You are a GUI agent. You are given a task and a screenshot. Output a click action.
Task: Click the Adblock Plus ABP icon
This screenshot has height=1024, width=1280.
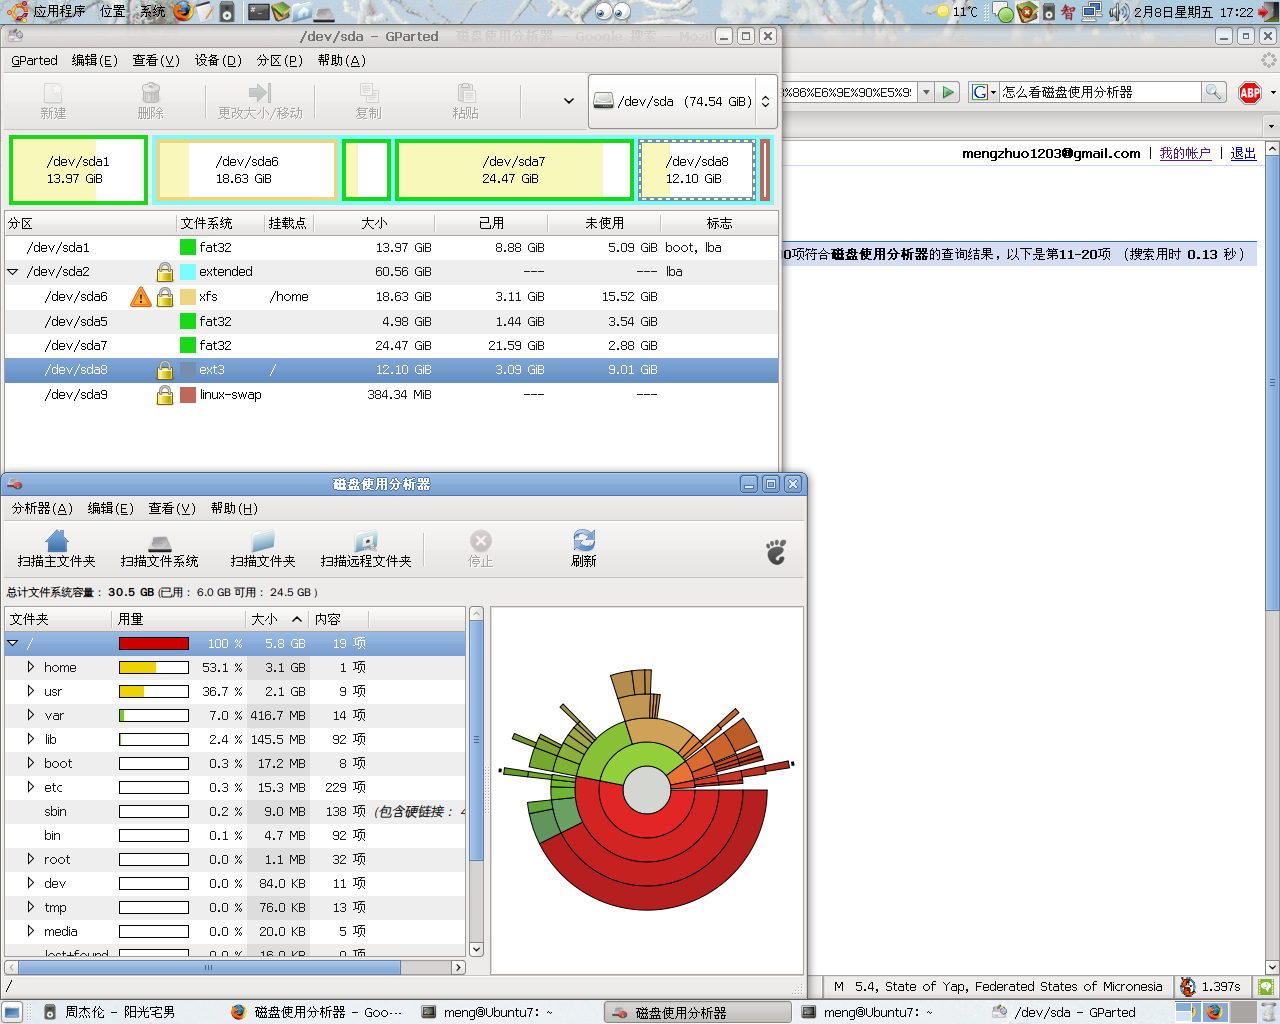(1250, 93)
